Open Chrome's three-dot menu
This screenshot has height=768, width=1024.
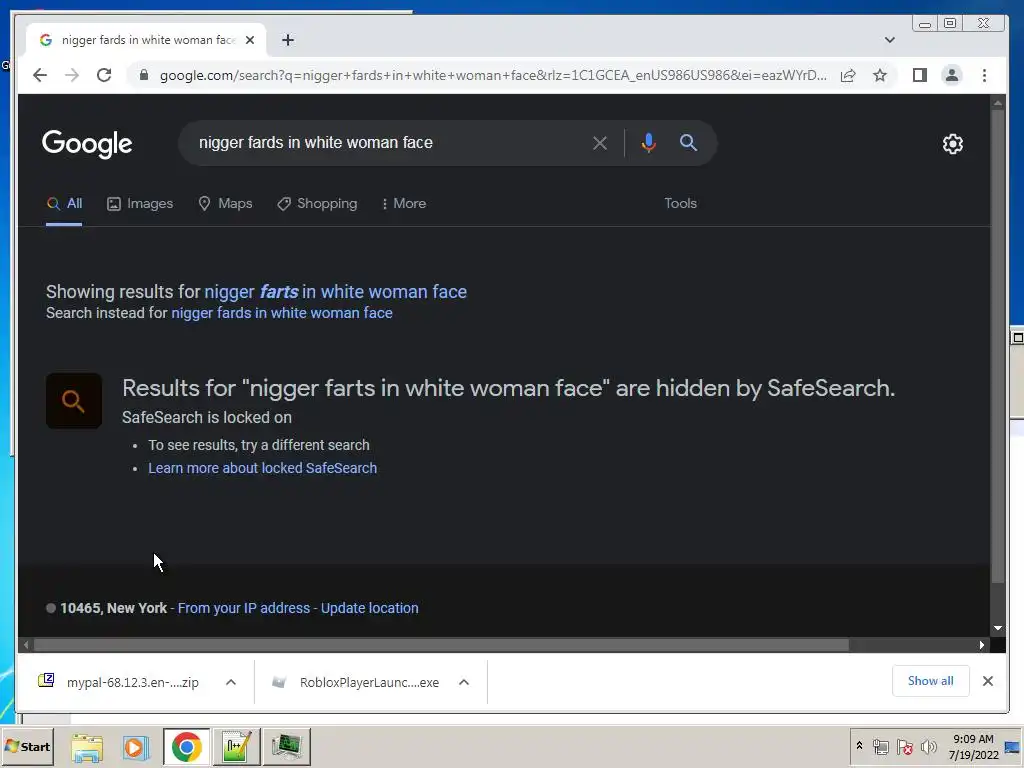(x=984, y=75)
